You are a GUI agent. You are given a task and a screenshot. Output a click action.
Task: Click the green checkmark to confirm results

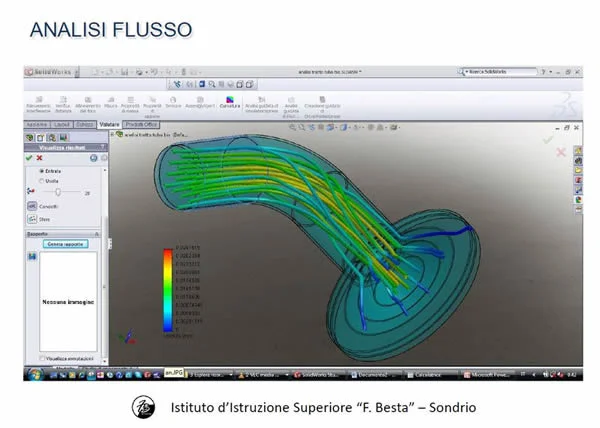[x=29, y=158]
